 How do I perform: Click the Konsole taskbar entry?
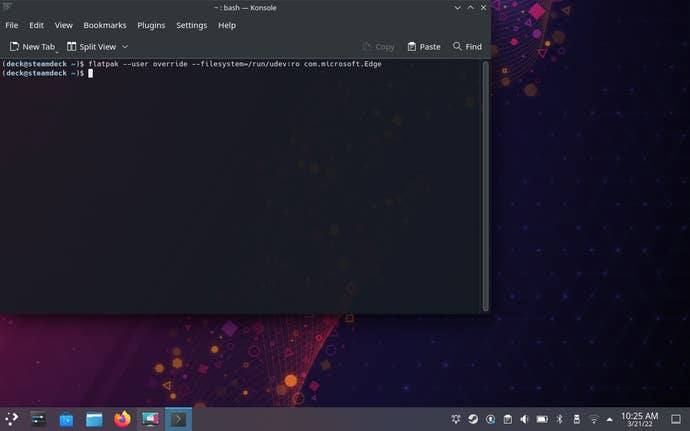pos(178,419)
